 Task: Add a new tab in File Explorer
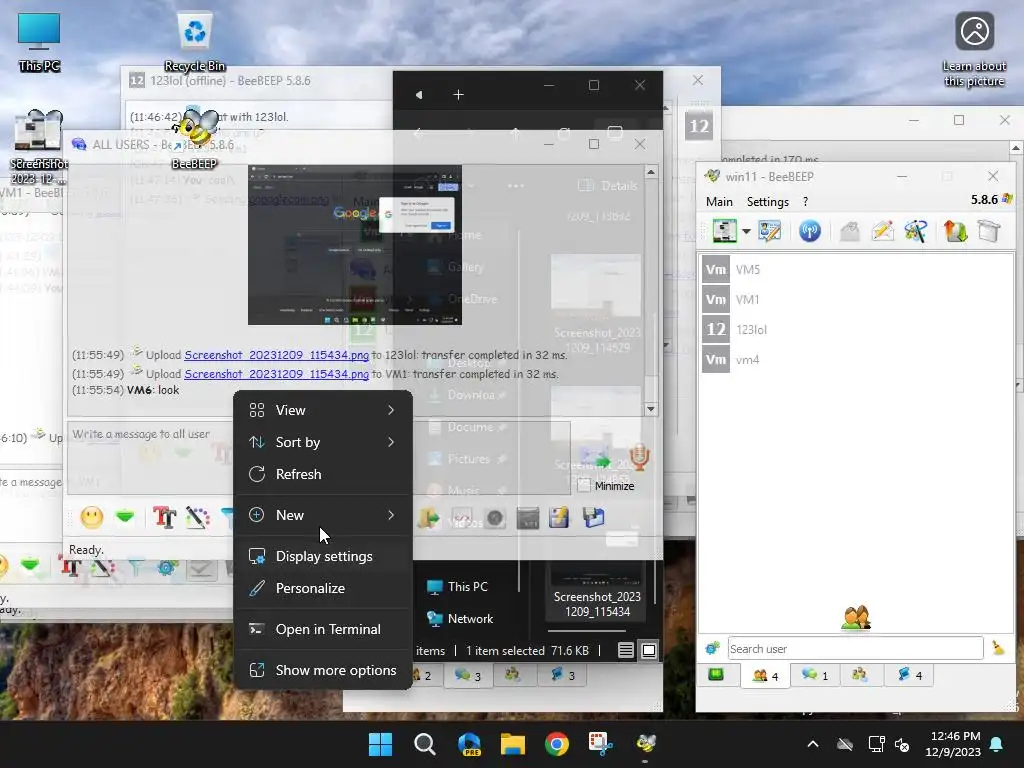pyautogui.click(x=458, y=95)
